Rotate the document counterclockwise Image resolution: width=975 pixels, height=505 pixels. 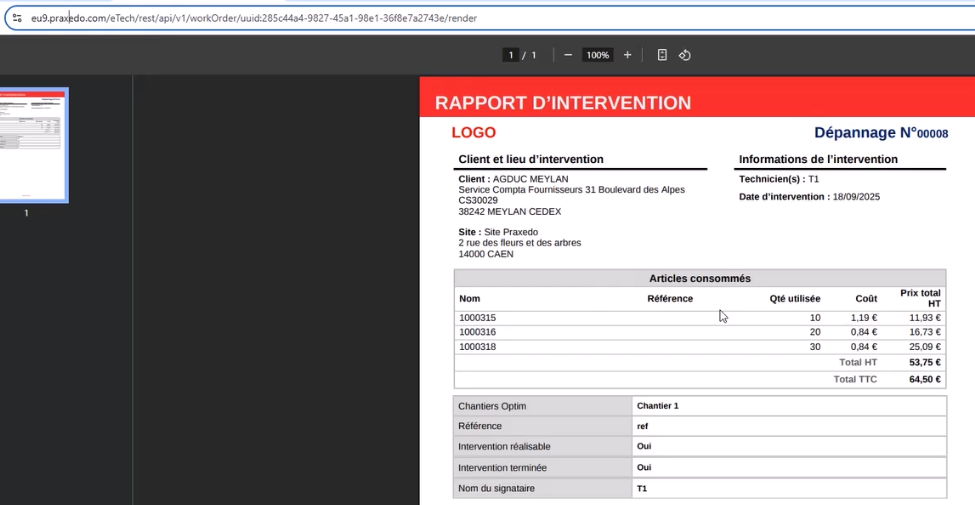point(685,55)
